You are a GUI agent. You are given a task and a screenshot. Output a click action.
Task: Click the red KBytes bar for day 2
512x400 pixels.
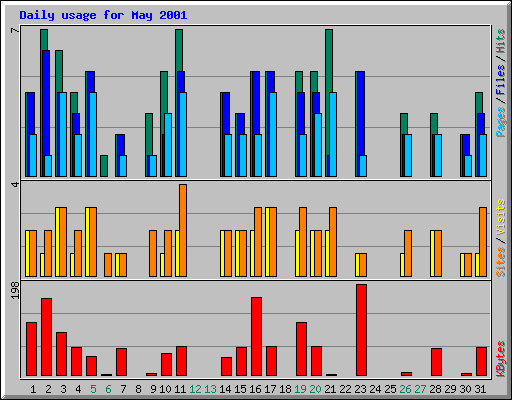[x=46, y=337]
